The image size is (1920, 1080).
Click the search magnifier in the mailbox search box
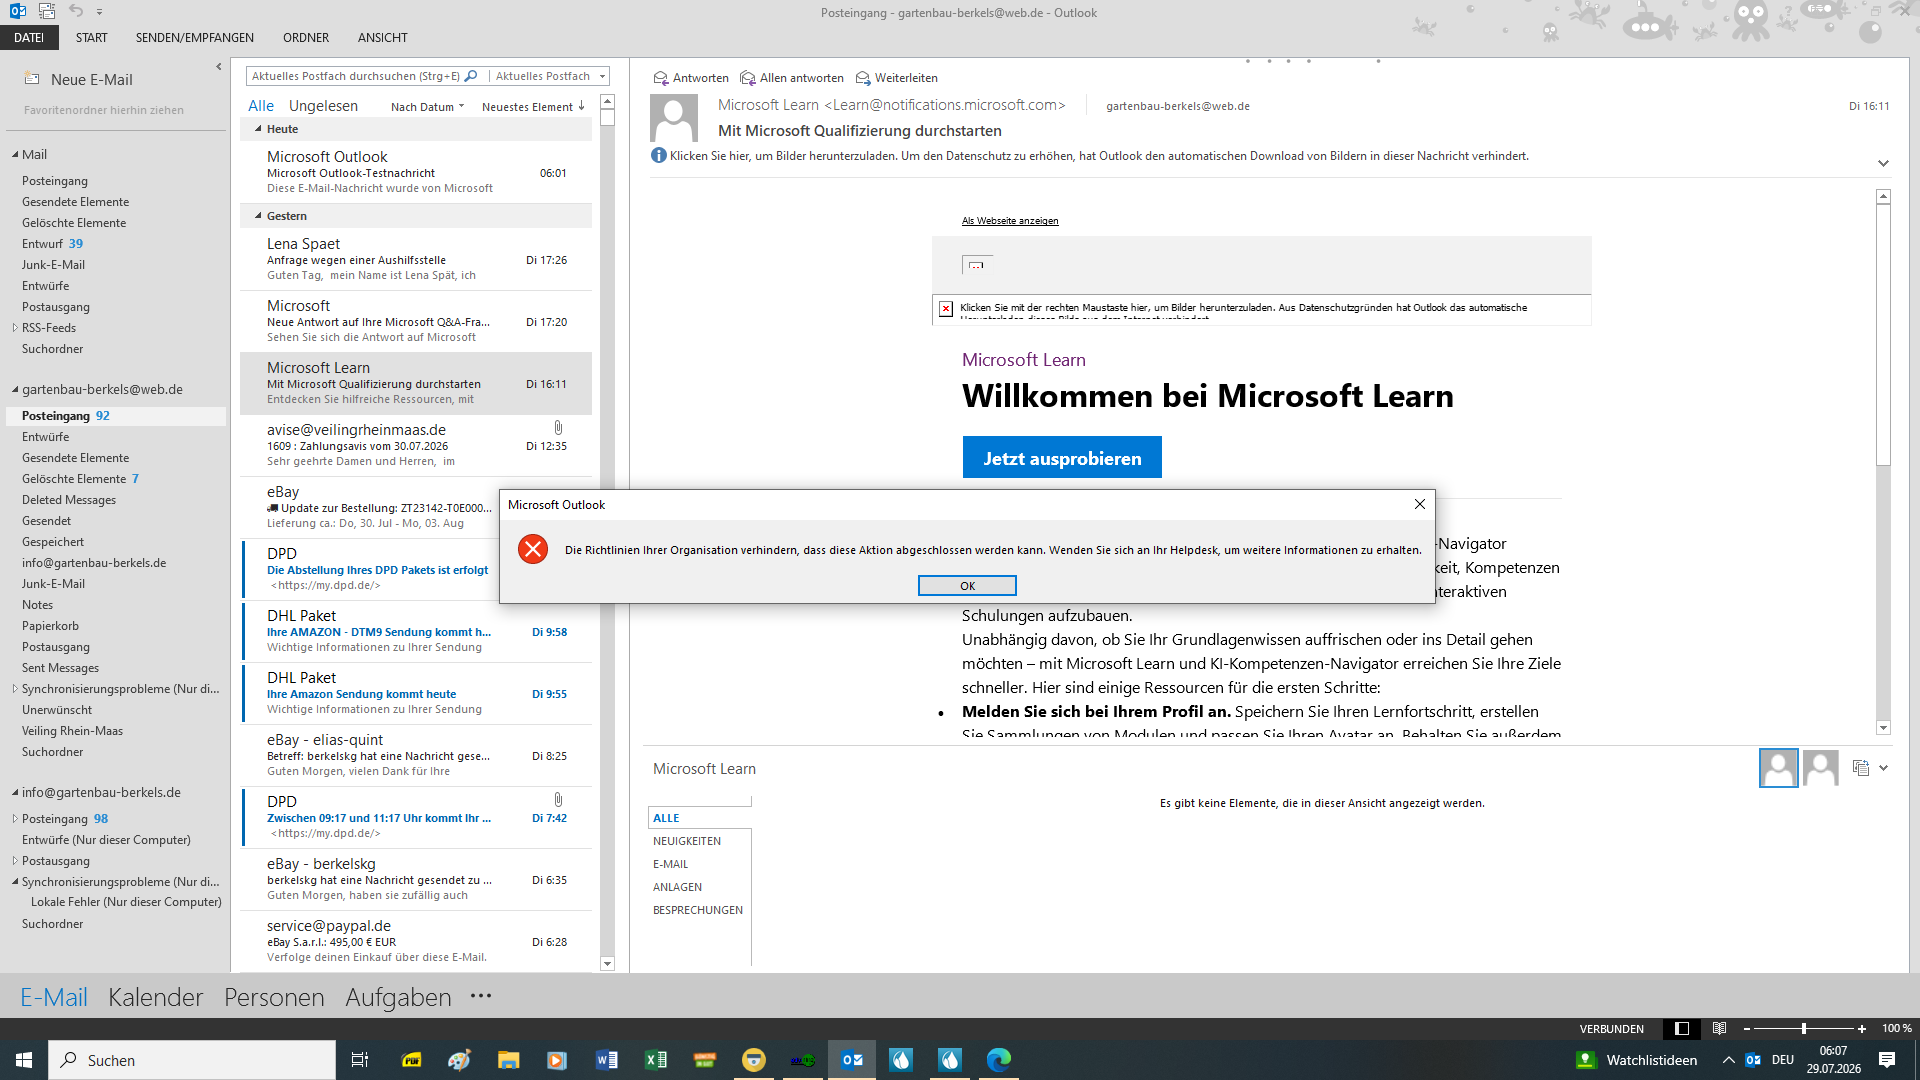coord(471,76)
